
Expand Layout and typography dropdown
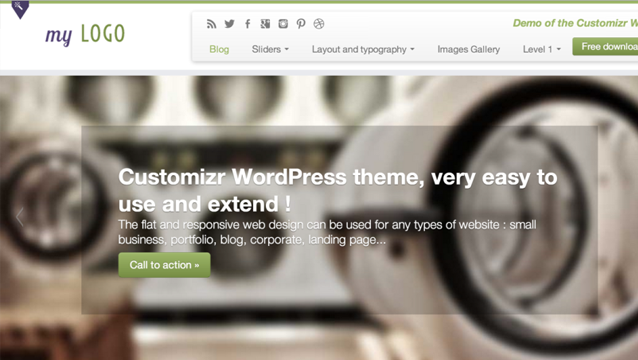363,49
